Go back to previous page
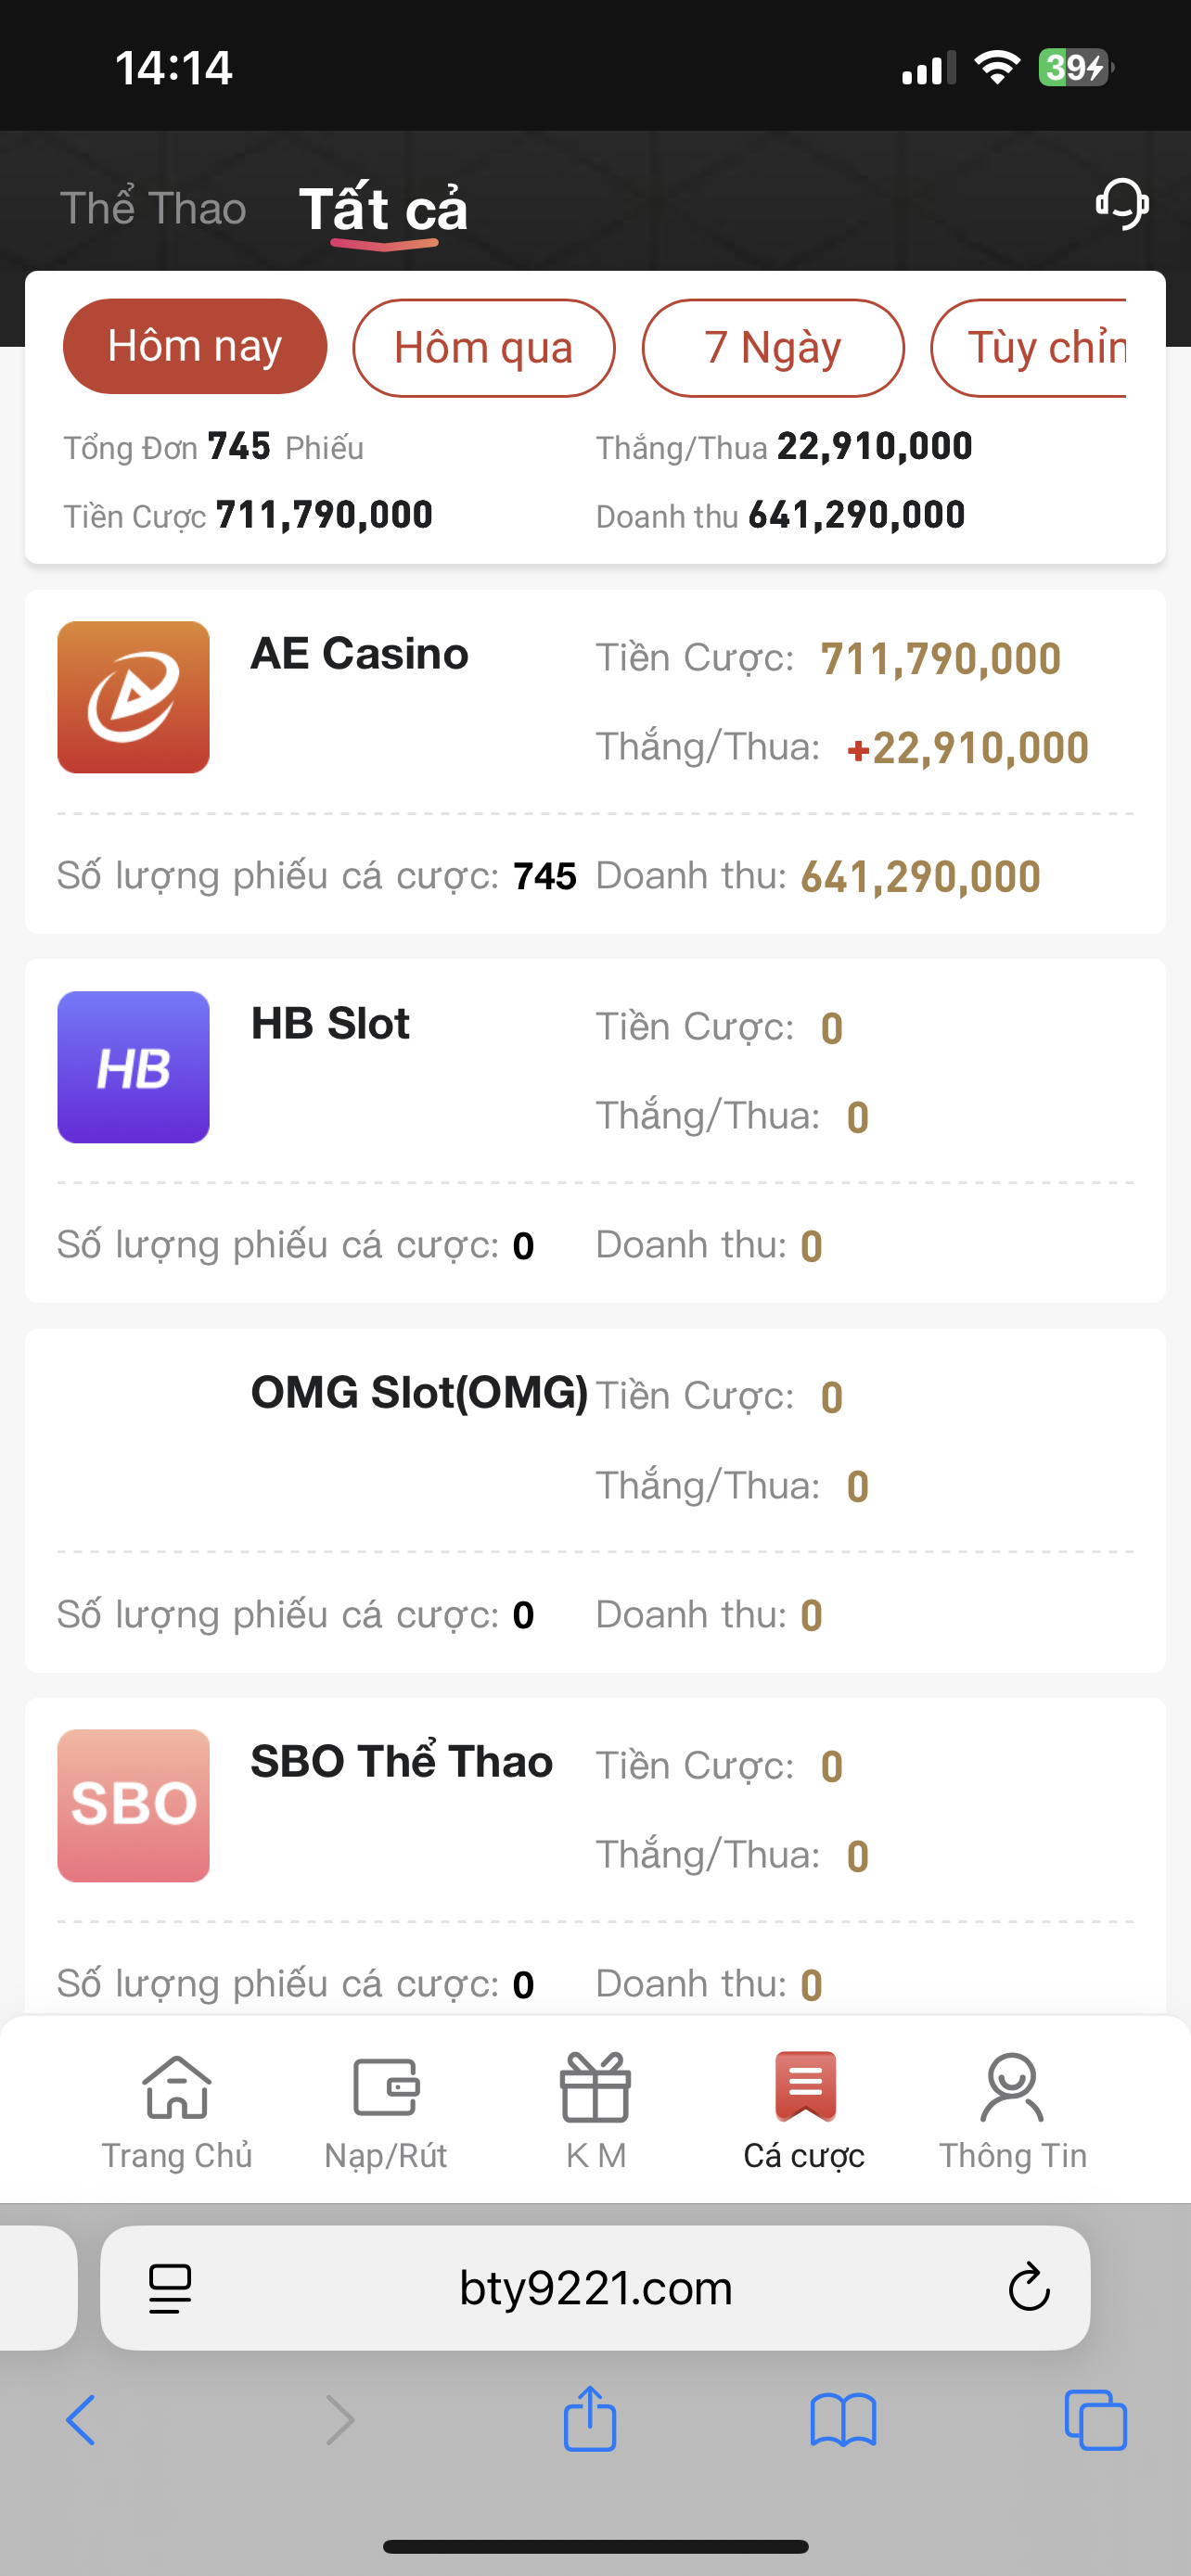 click(81, 2420)
